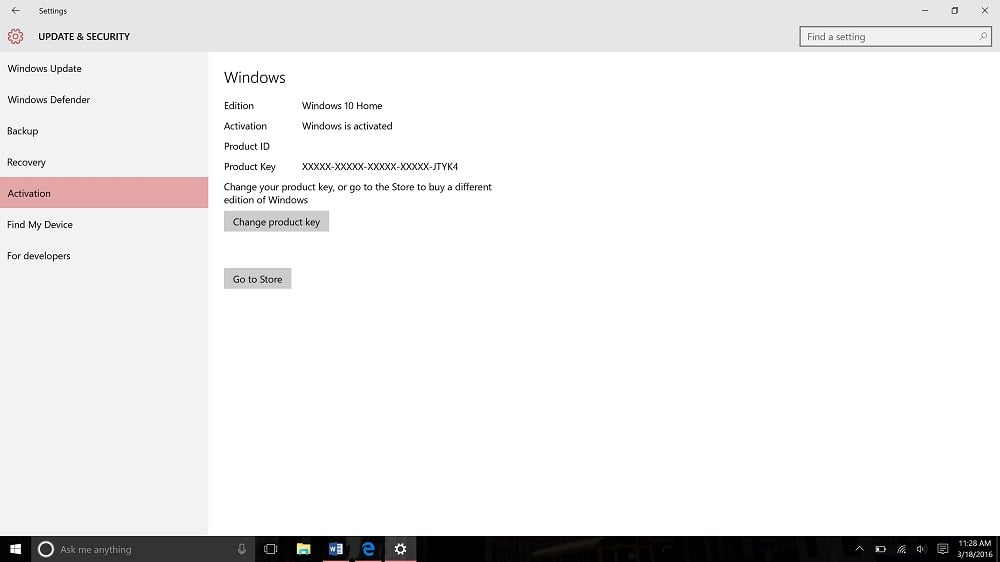This screenshot has width=1000, height=562.
Task: Open the Action Center notifications icon
Action: click(x=943, y=549)
